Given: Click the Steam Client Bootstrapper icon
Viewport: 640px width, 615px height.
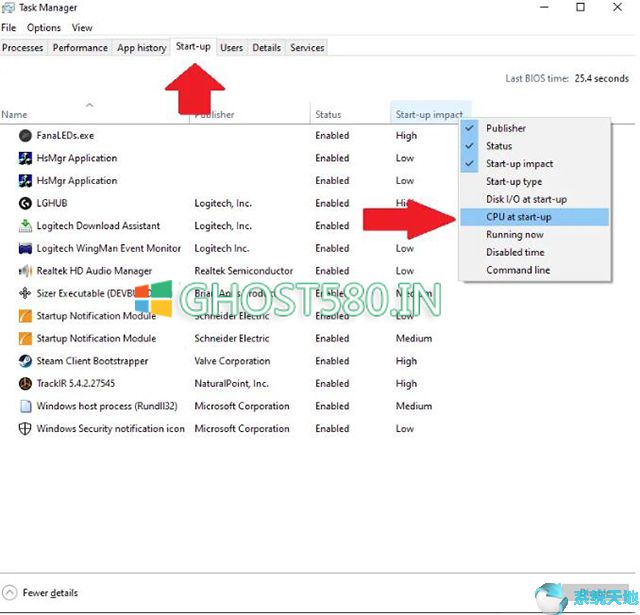Looking at the screenshot, I should (25, 361).
